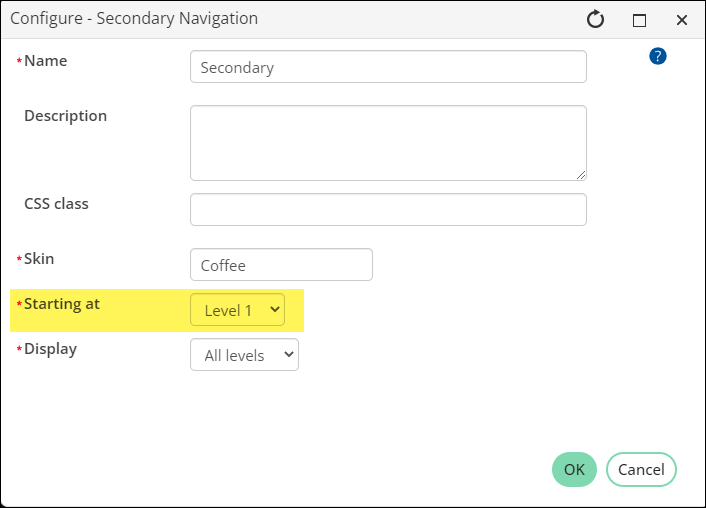The height and width of the screenshot is (508, 706).
Task: Click the Name field label
Action: (x=45, y=61)
